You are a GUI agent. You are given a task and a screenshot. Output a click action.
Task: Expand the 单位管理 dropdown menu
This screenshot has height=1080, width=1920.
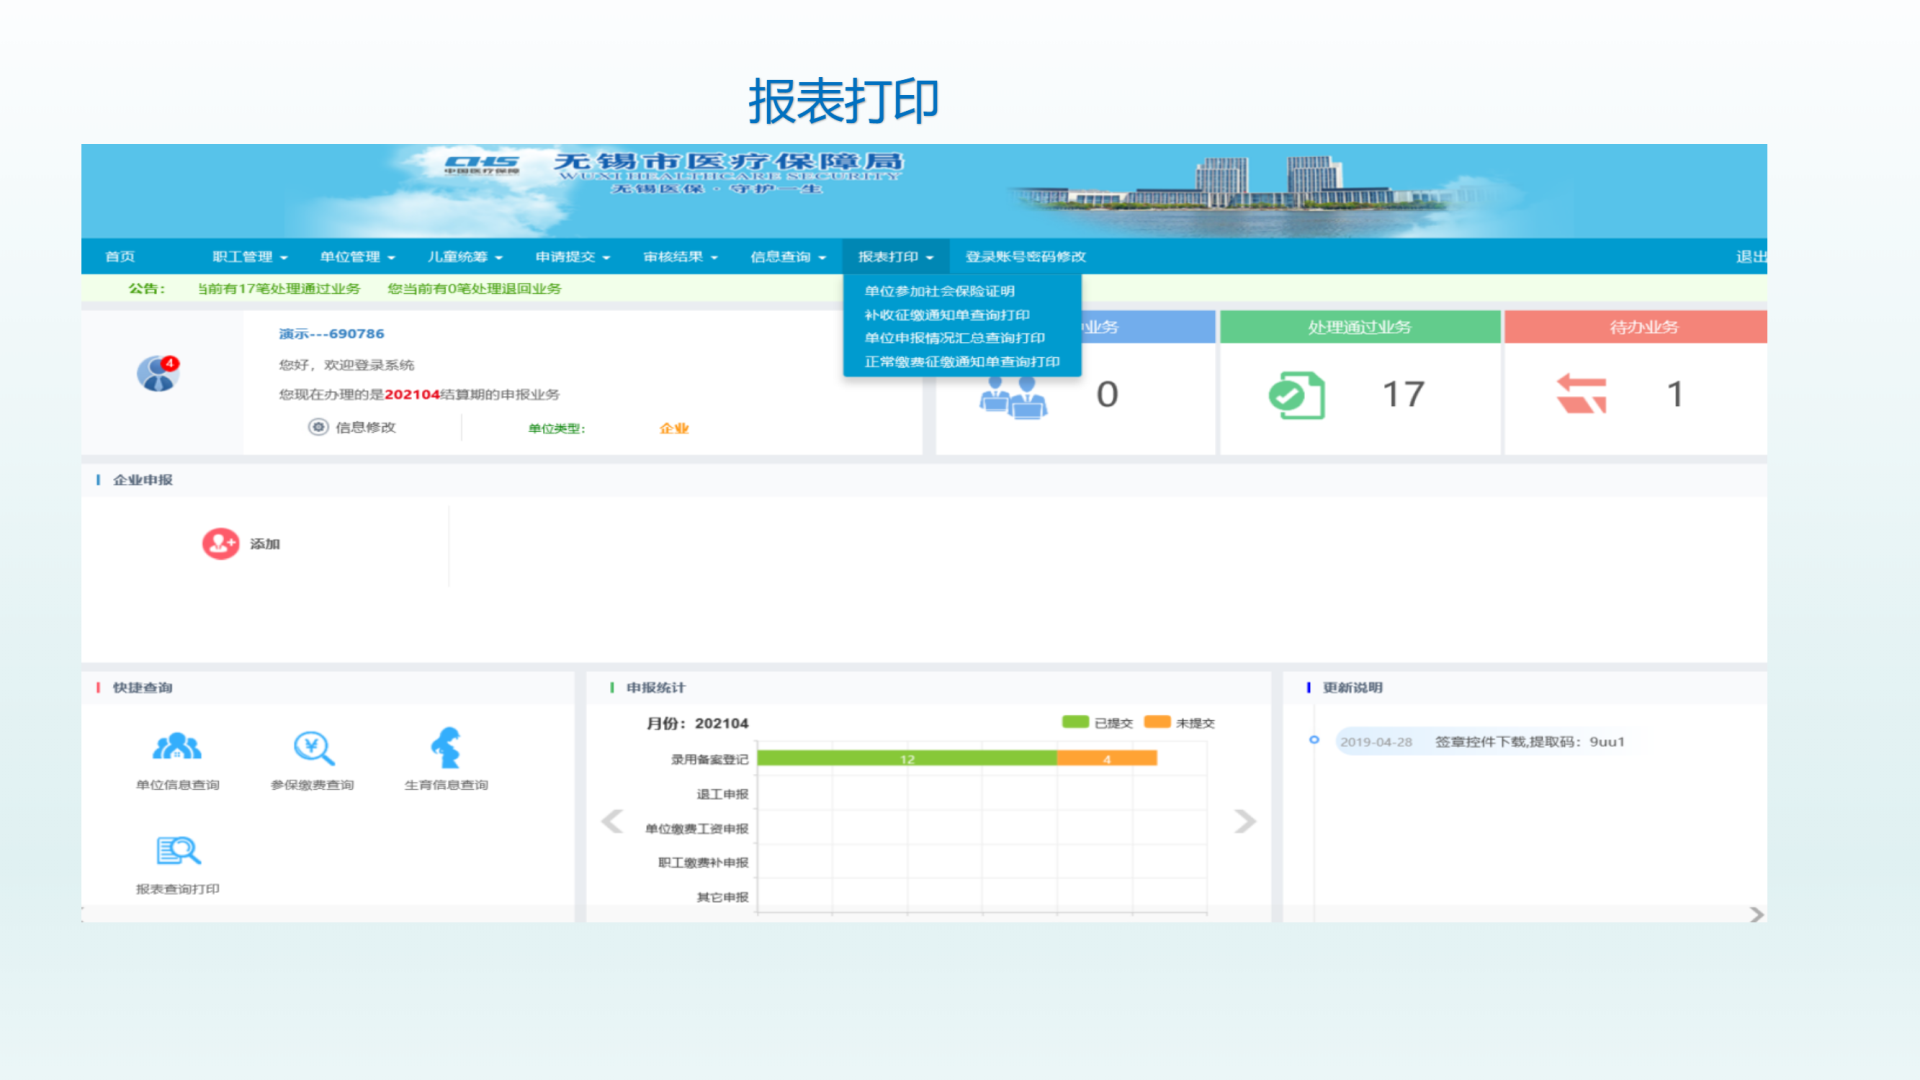coord(357,257)
